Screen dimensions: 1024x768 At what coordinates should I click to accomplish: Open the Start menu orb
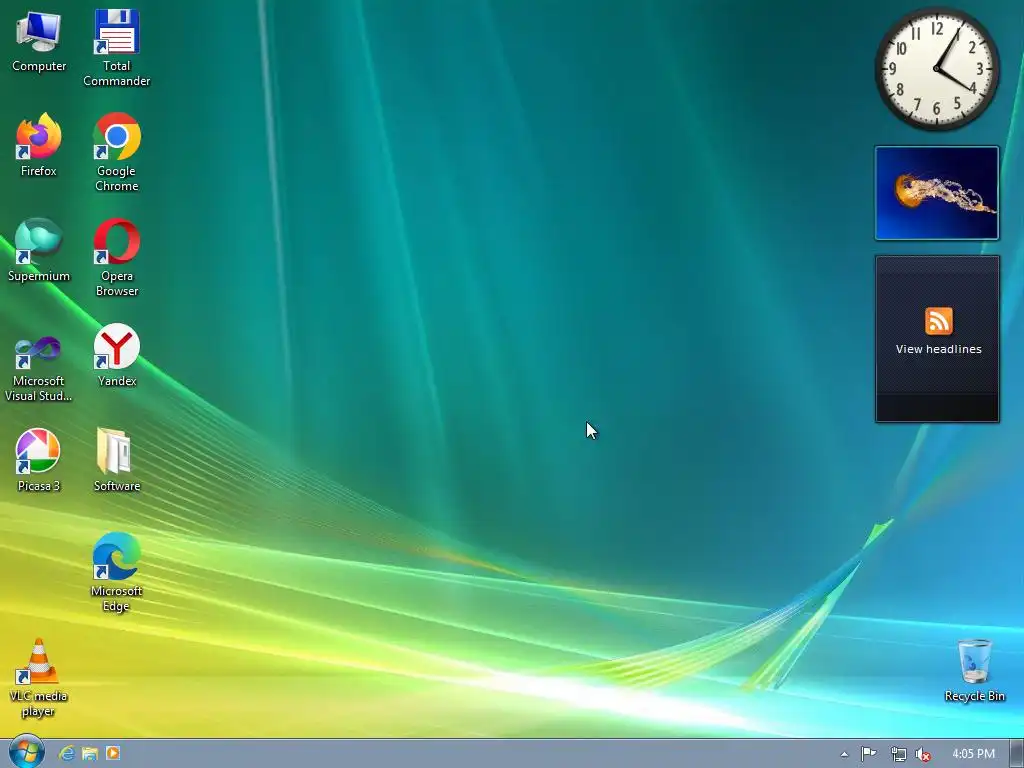(27, 752)
